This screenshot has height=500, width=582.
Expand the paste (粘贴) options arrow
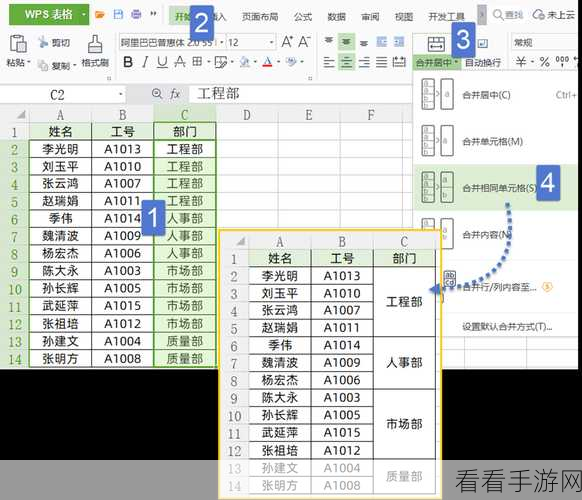[x=29, y=61]
